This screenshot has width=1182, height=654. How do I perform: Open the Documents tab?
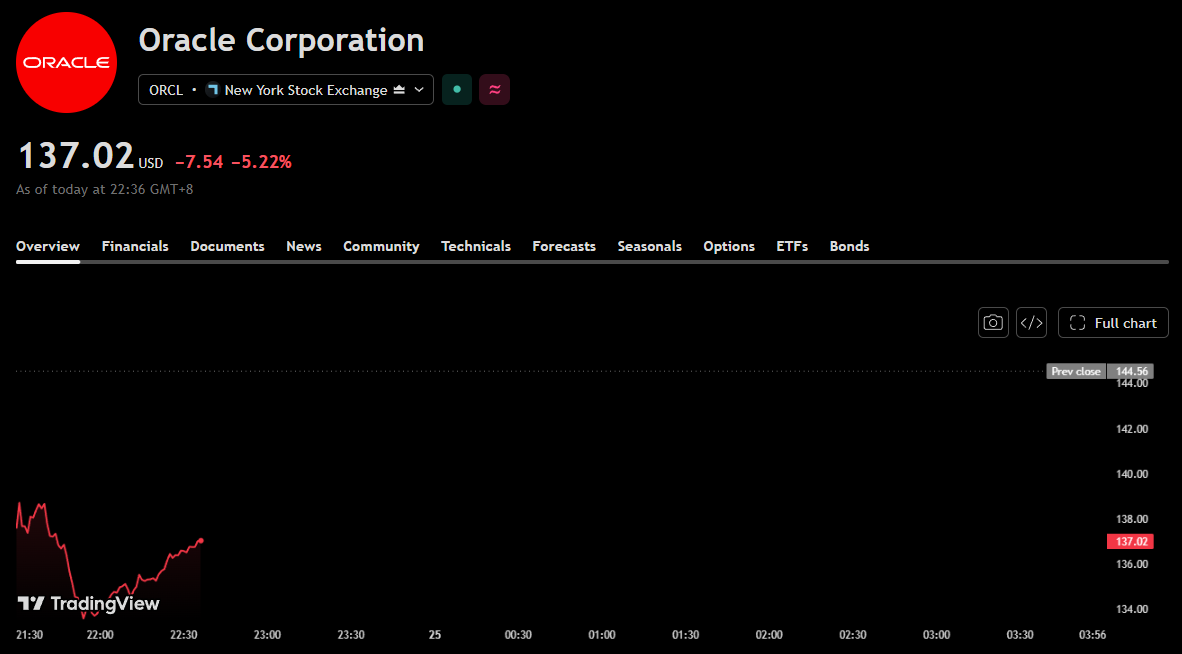(227, 246)
